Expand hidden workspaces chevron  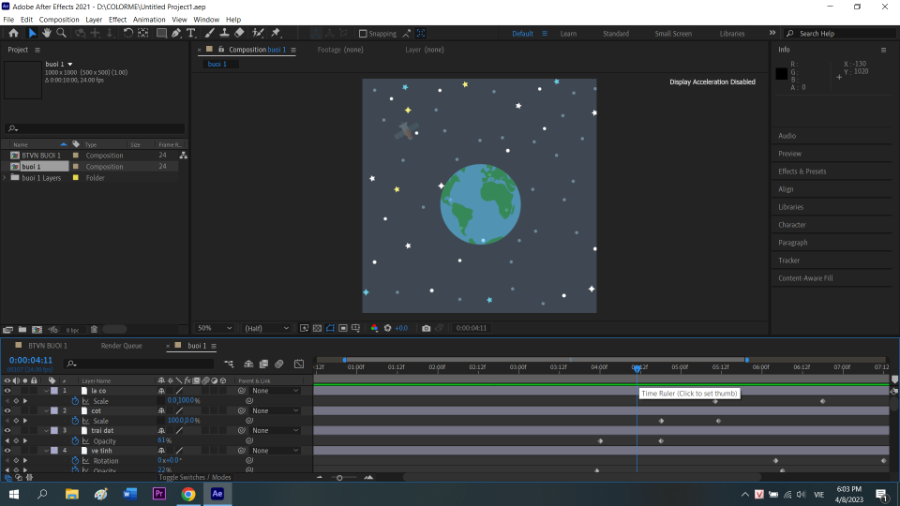pyautogui.click(x=772, y=33)
